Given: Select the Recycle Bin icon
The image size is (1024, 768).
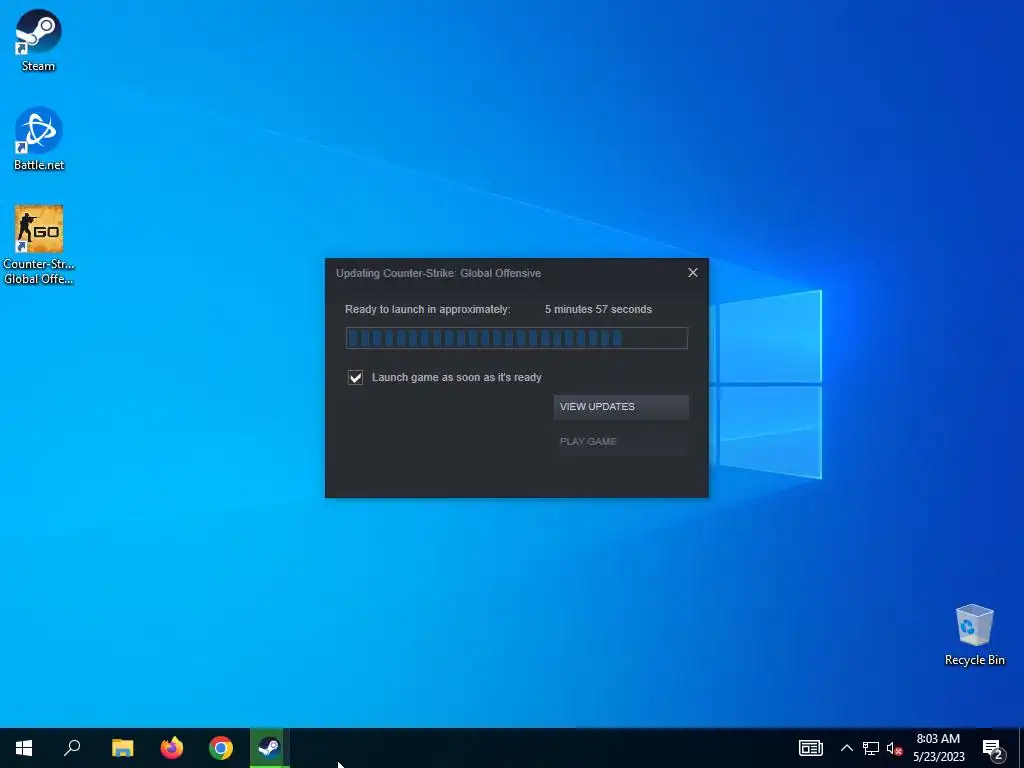Looking at the screenshot, I should [x=974, y=635].
